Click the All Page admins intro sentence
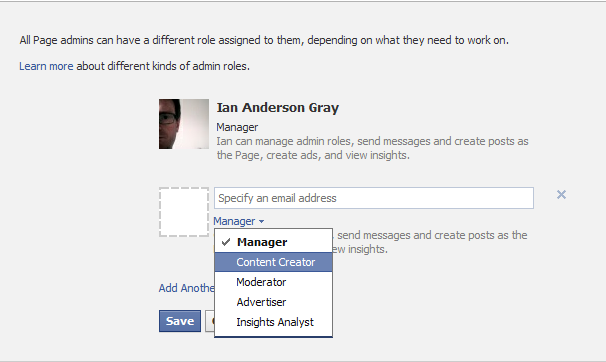Screen dimensions: 606x362 coord(264,40)
